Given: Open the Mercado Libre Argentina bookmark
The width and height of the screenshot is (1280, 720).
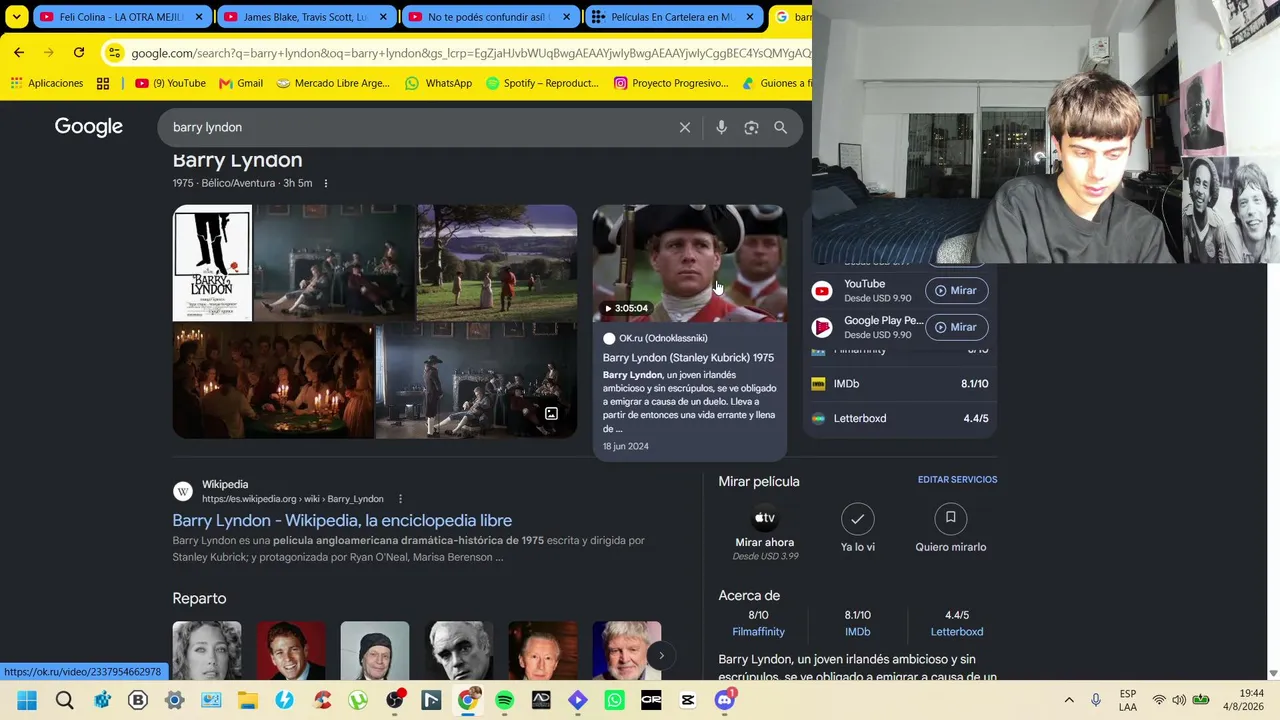Looking at the screenshot, I should click(x=333, y=83).
